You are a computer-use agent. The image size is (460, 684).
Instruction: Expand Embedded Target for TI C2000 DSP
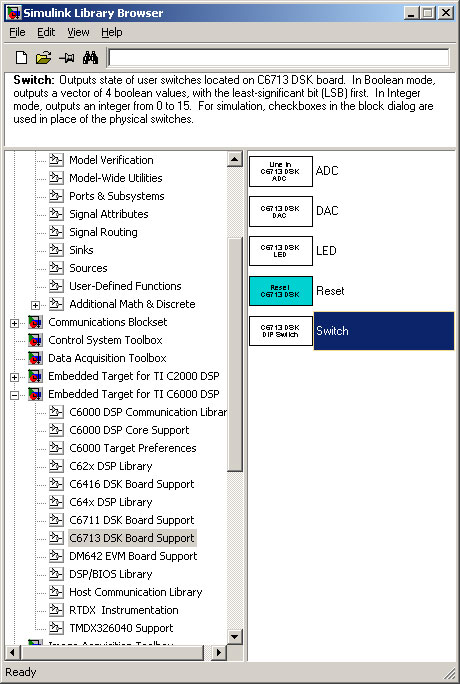14,377
